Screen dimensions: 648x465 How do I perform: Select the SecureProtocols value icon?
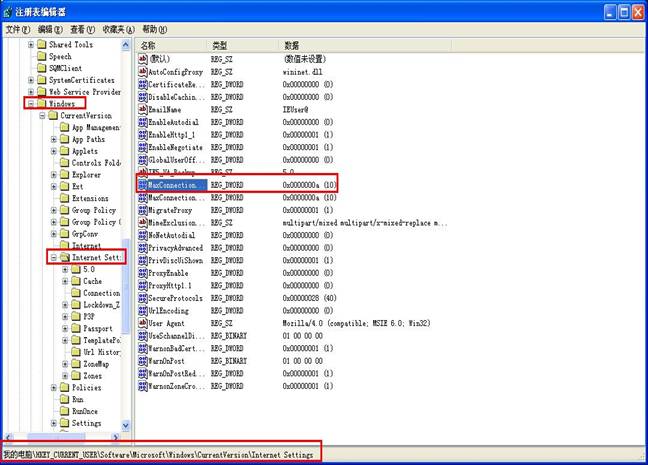(x=141, y=298)
